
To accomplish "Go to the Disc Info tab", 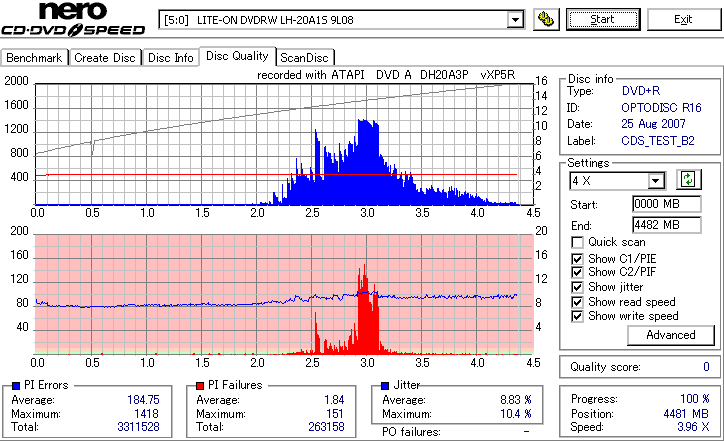I will pyautogui.click(x=170, y=58).
